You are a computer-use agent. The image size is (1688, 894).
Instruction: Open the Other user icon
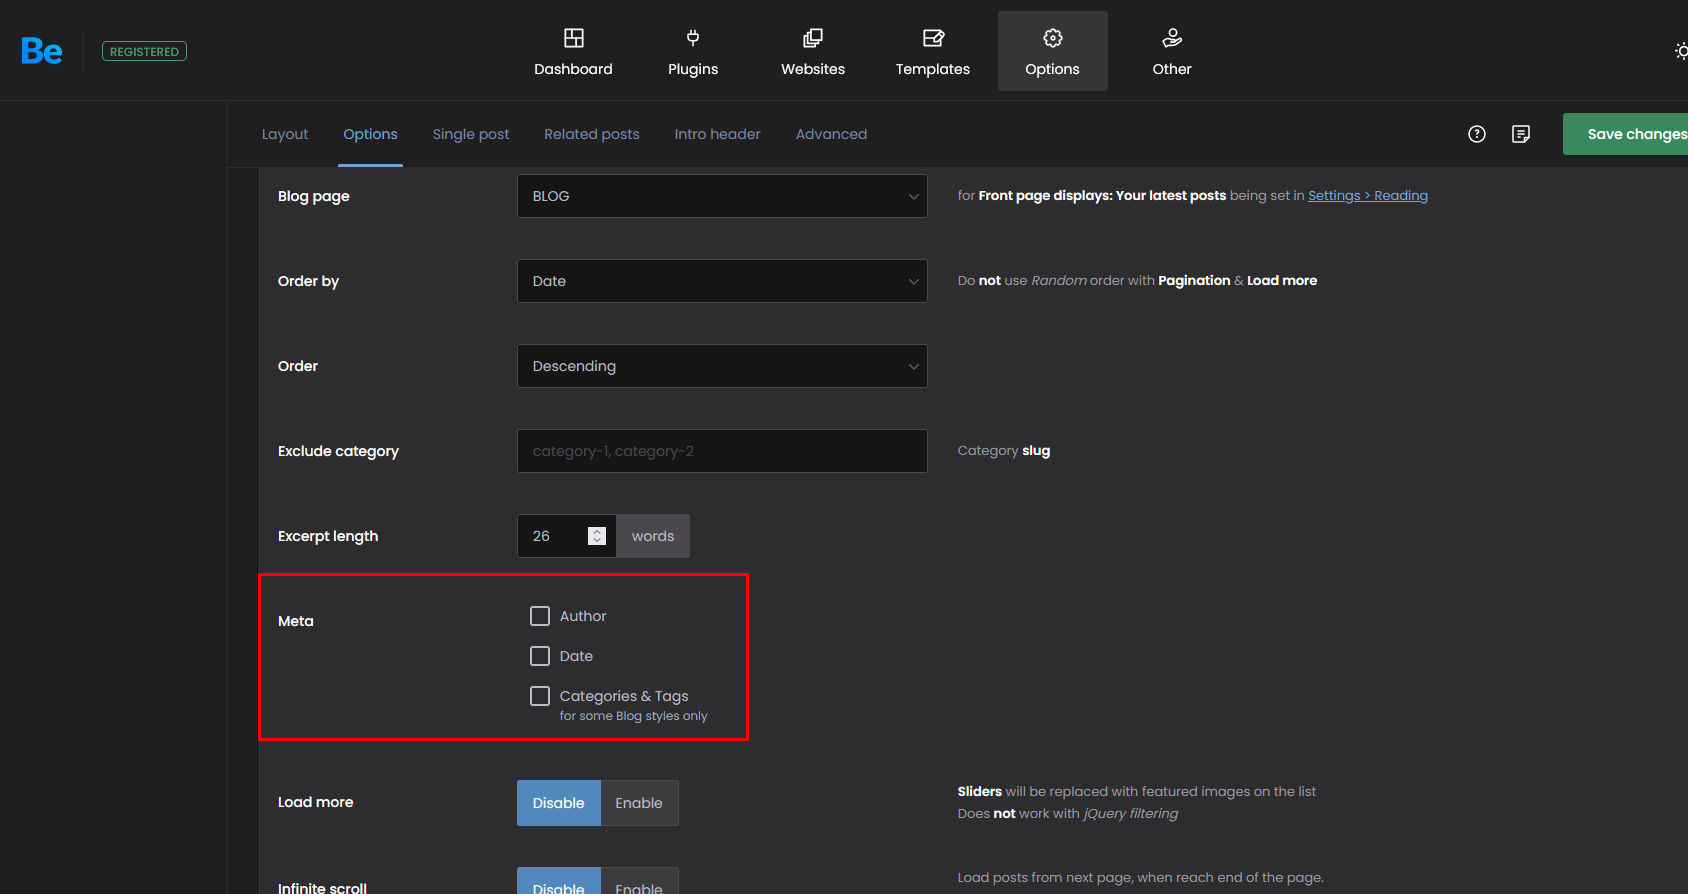click(1172, 38)
